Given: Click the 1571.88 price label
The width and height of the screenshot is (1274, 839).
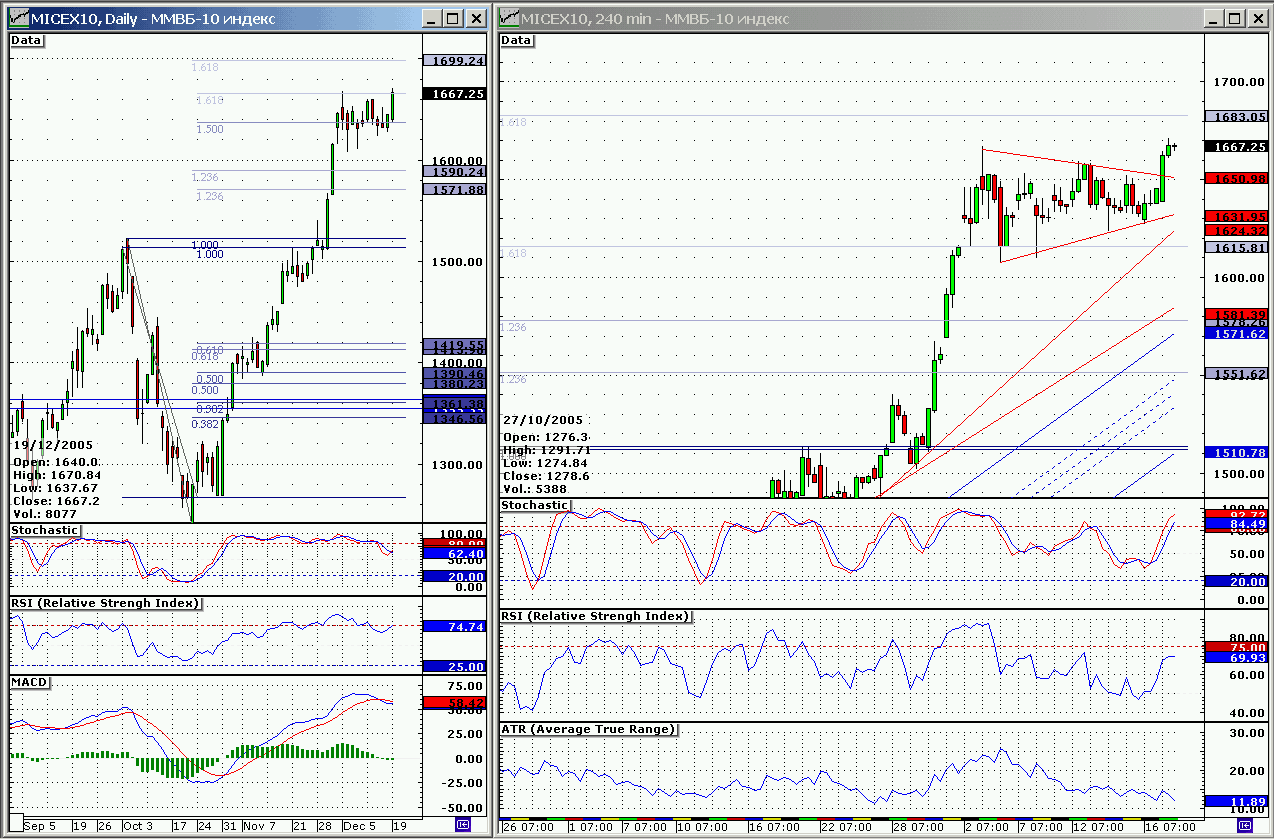Looking at the screenshot, I should (455, 190).
